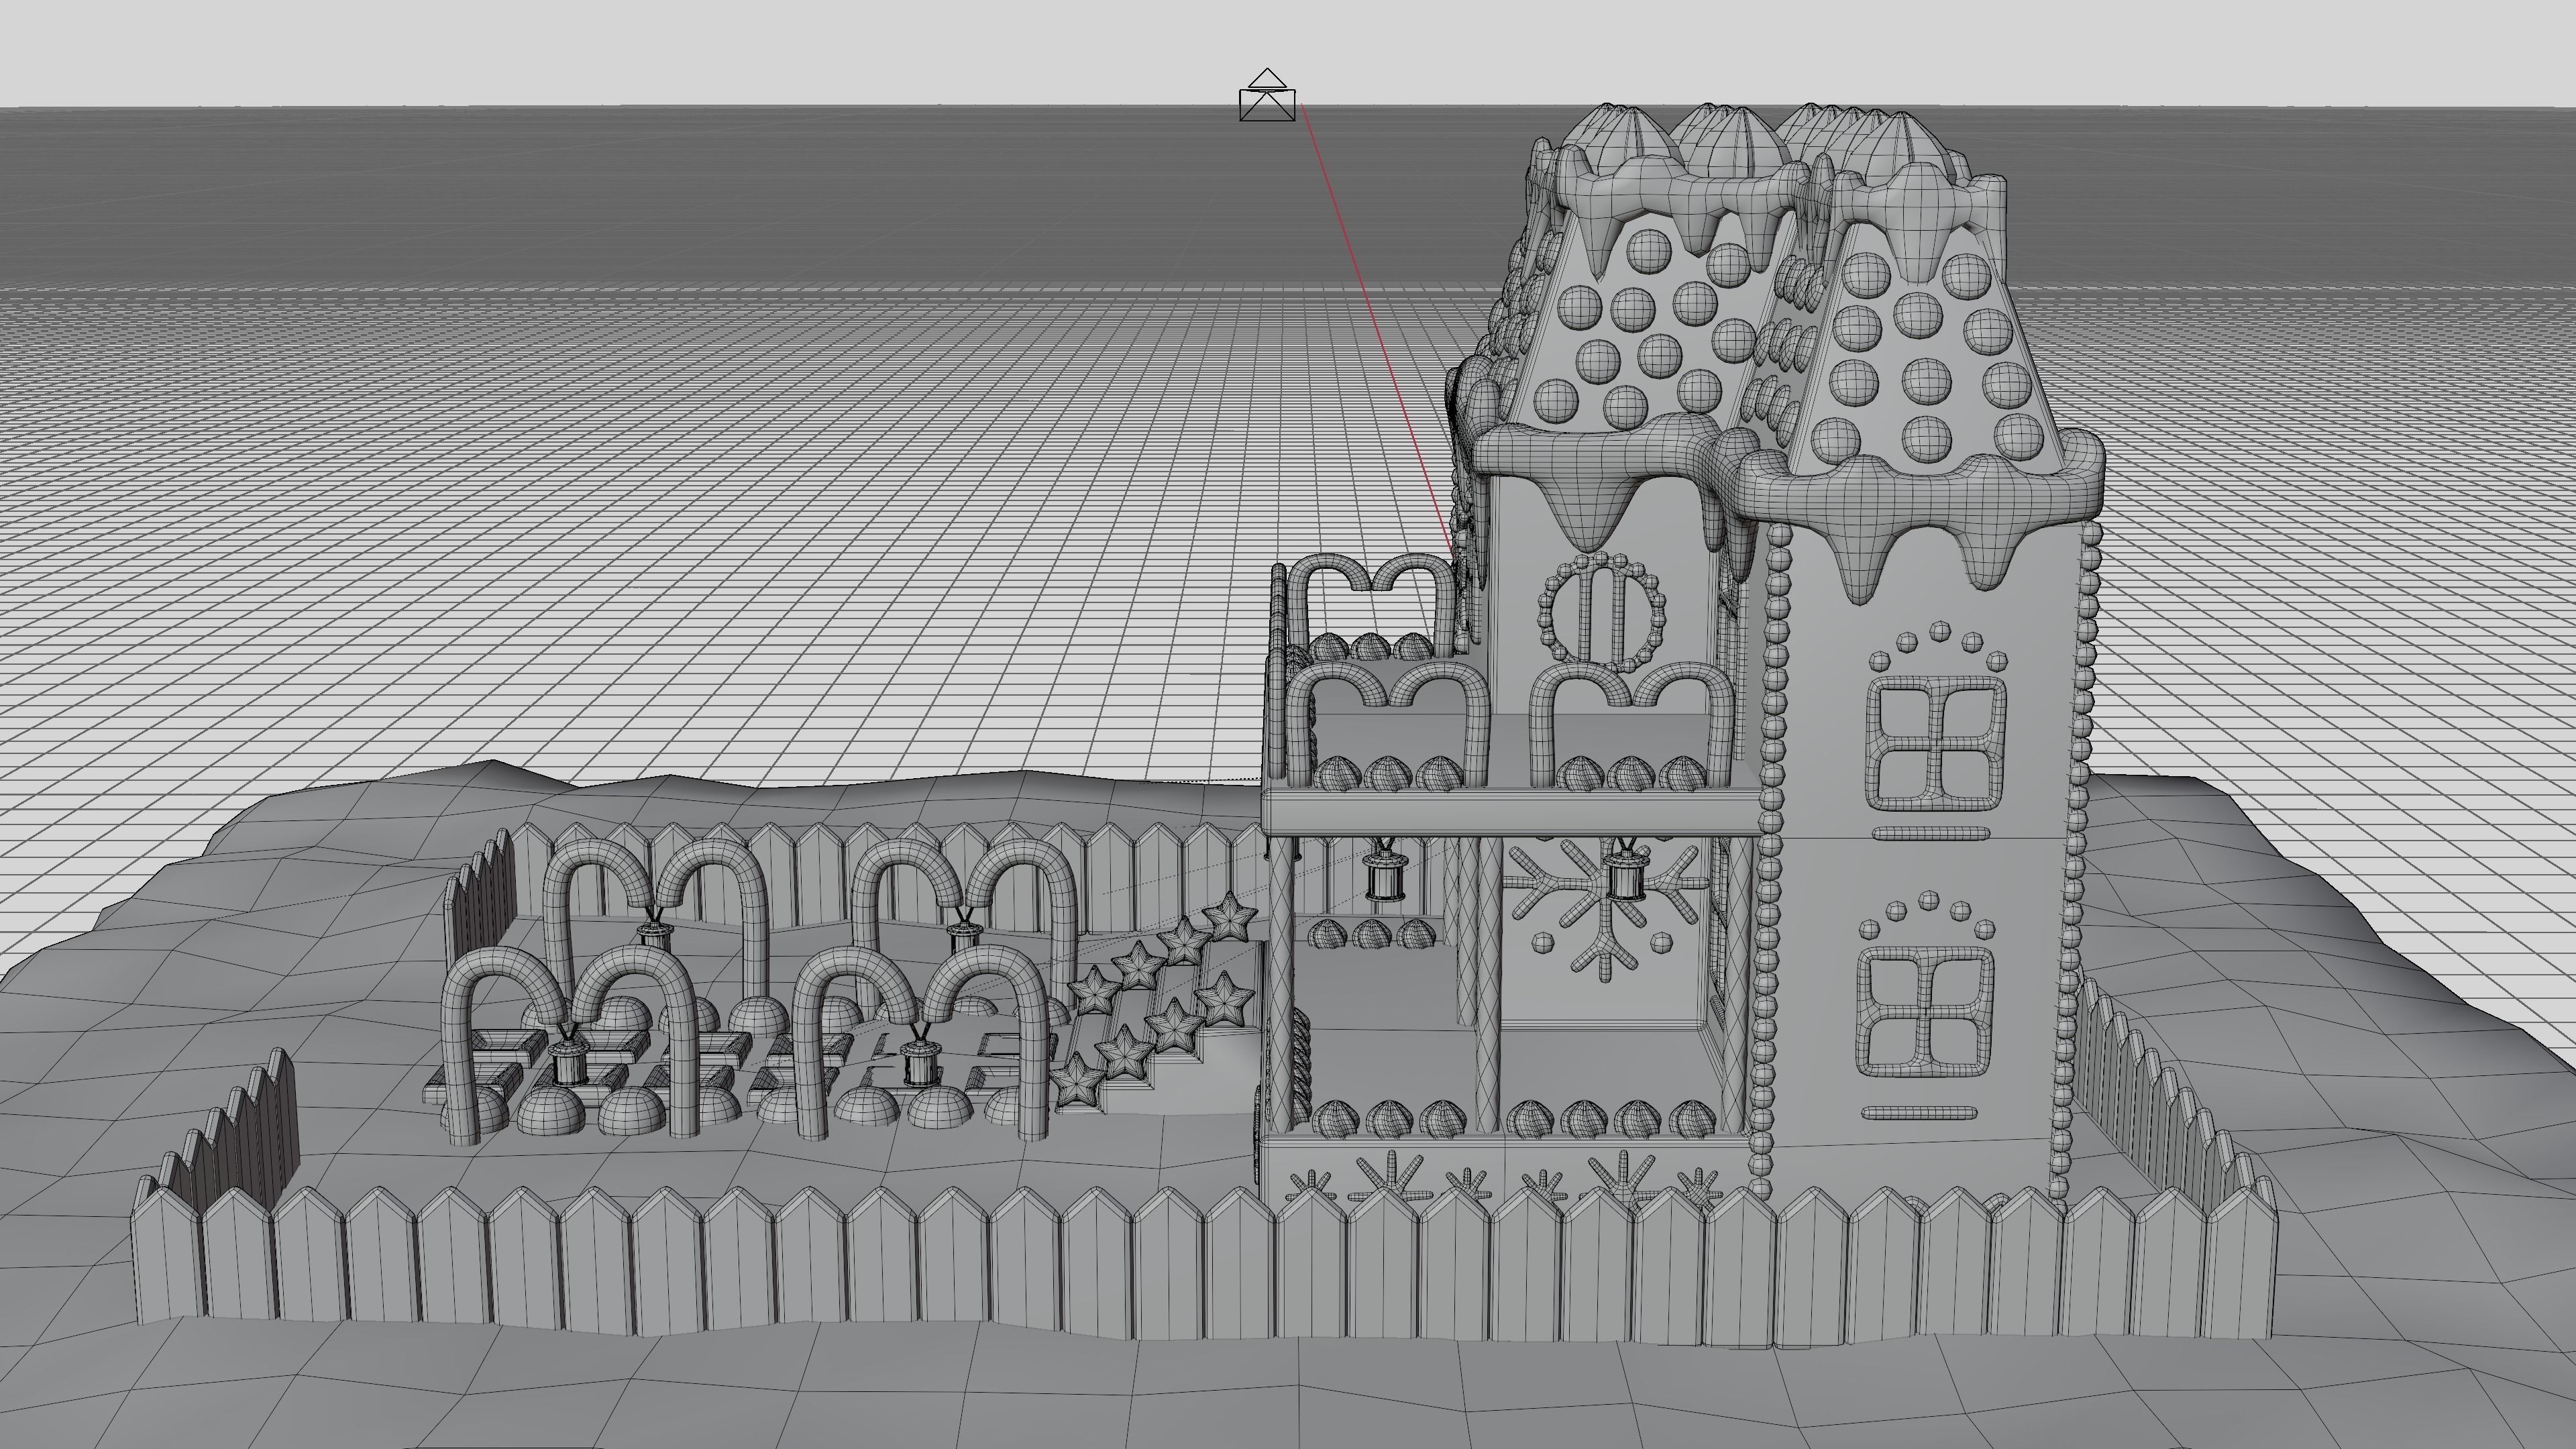Select the left hanging lantern under the balcony

click(x=1386, y=870)
